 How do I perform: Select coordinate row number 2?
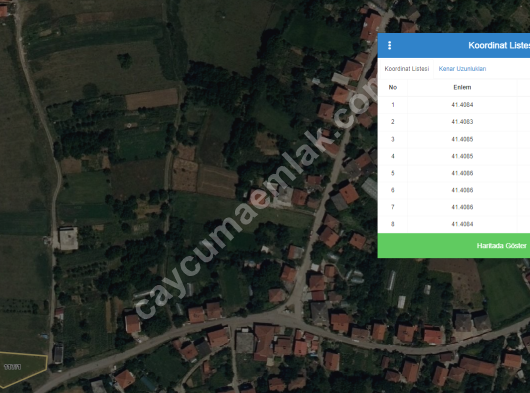[x=454, y=122]
